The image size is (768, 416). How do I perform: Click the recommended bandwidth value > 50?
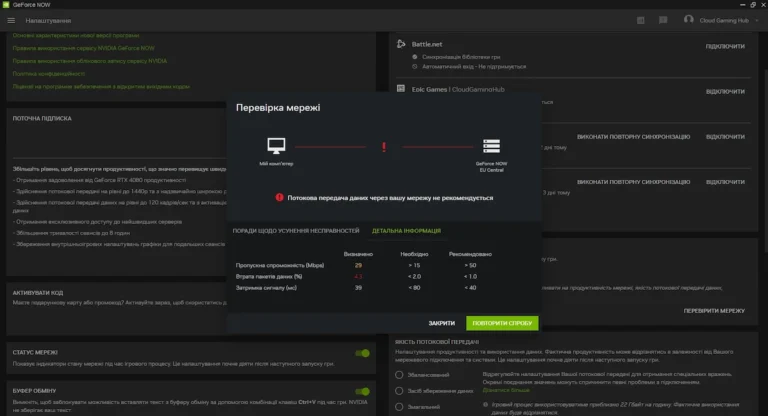[x=470, y=265]
